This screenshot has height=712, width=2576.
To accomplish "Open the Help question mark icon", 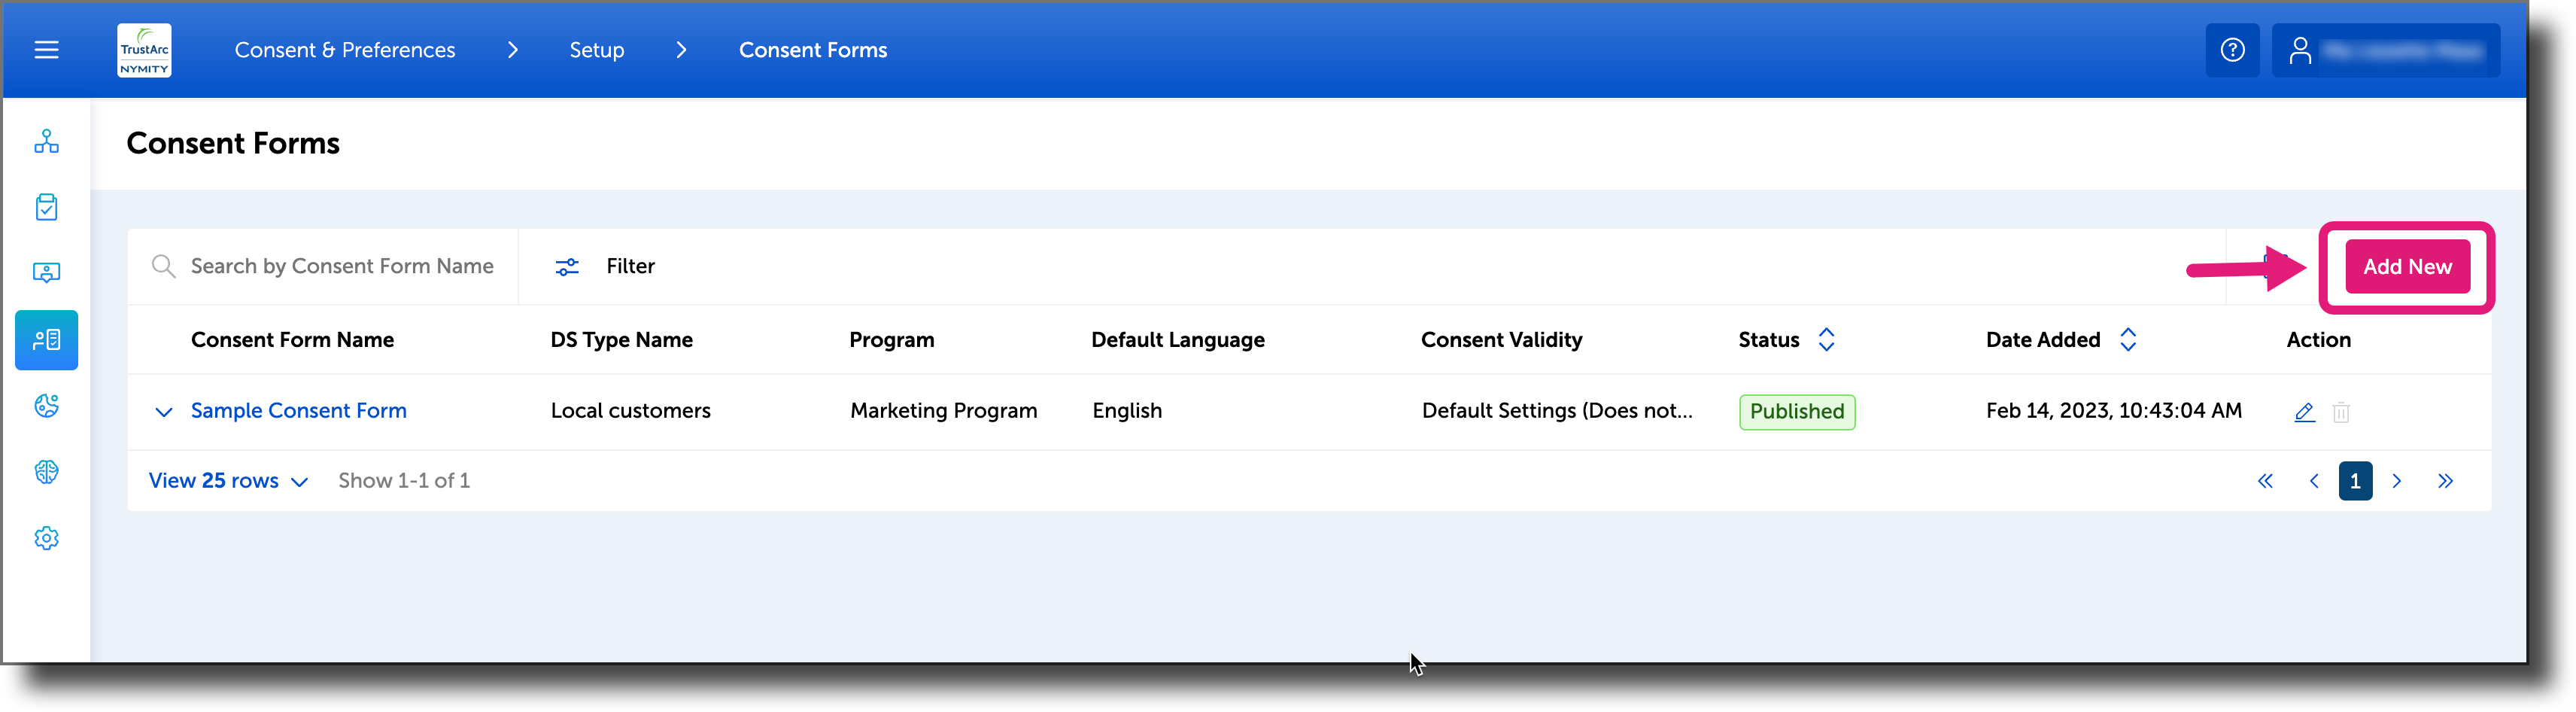I will [2232, 49].
